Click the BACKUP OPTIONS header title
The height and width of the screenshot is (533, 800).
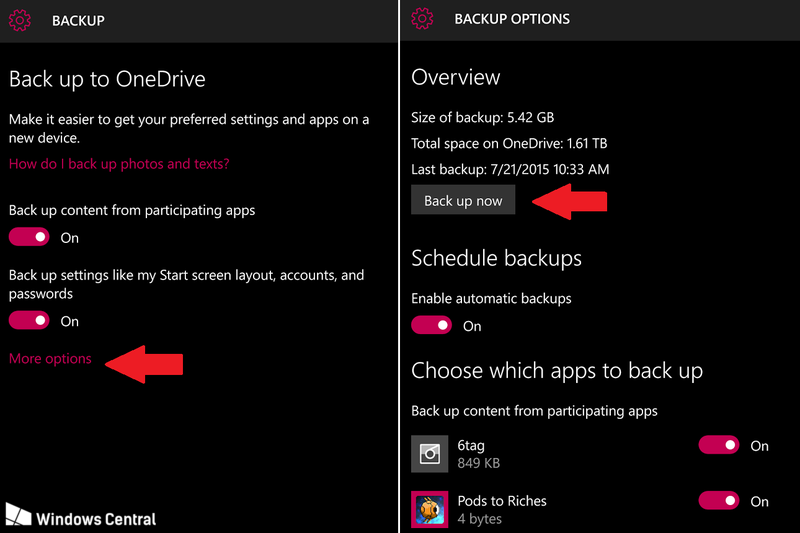512,19
